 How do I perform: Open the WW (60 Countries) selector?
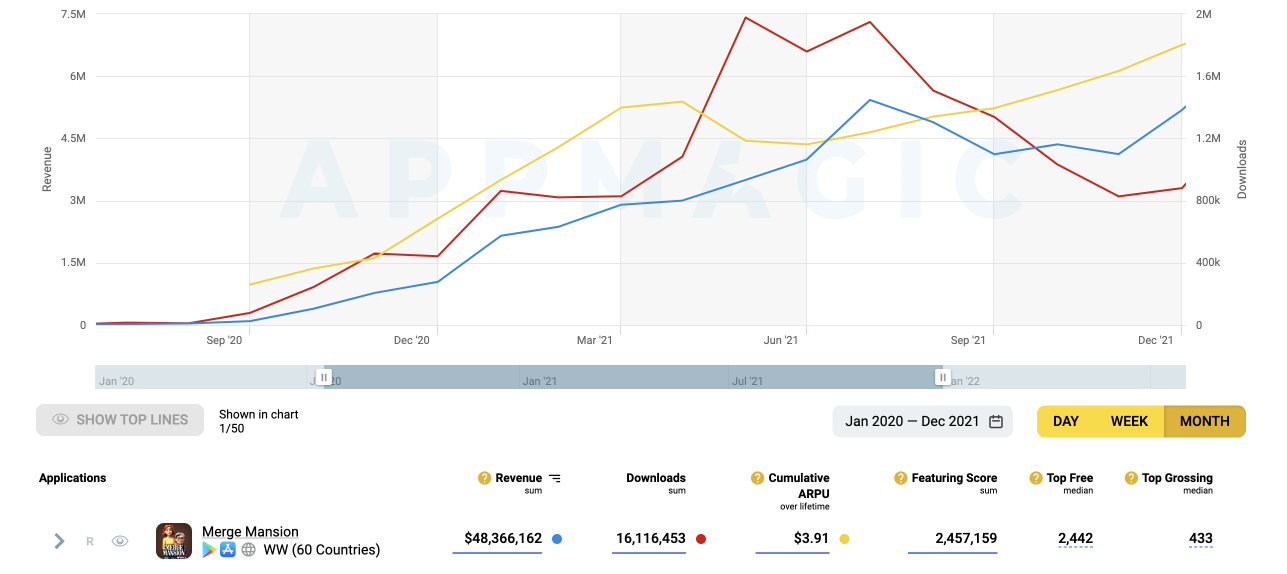click(321, 549)
